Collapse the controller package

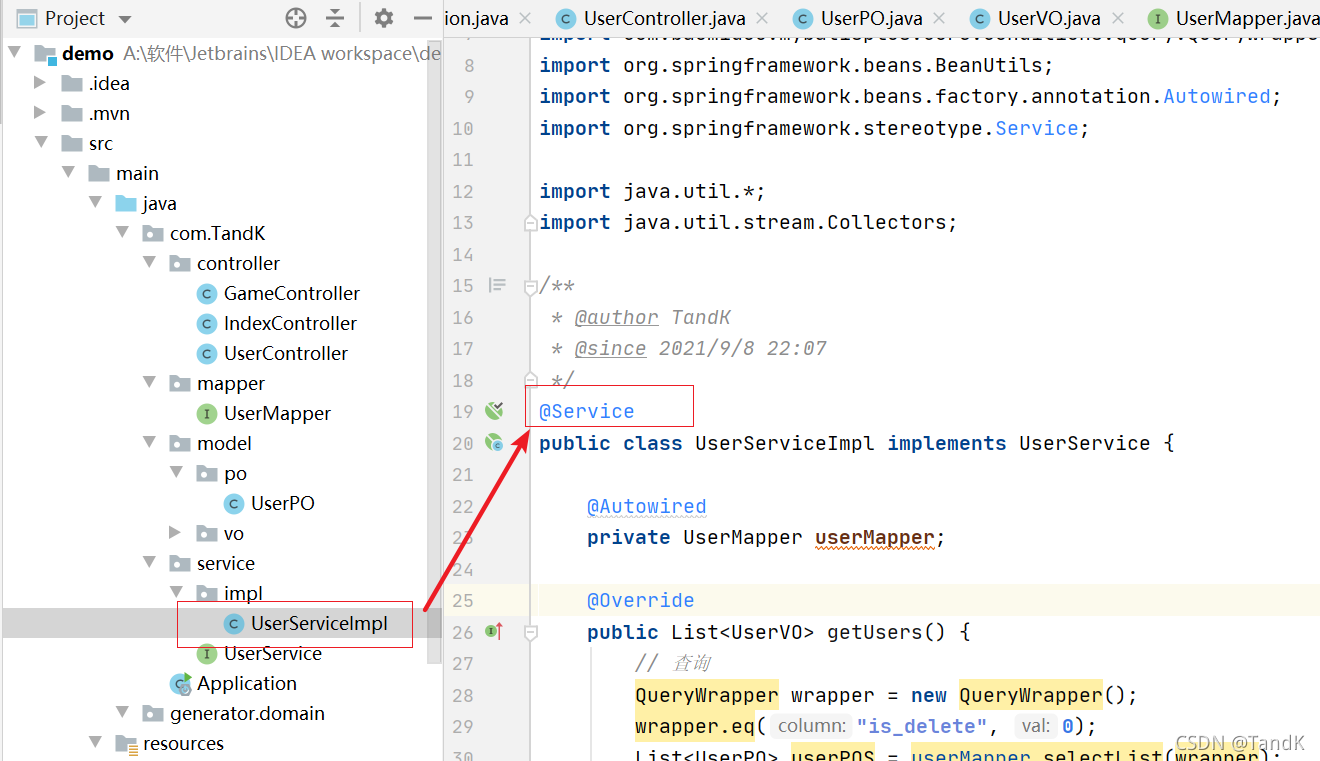pyautogui.click(x=149, y=264)
